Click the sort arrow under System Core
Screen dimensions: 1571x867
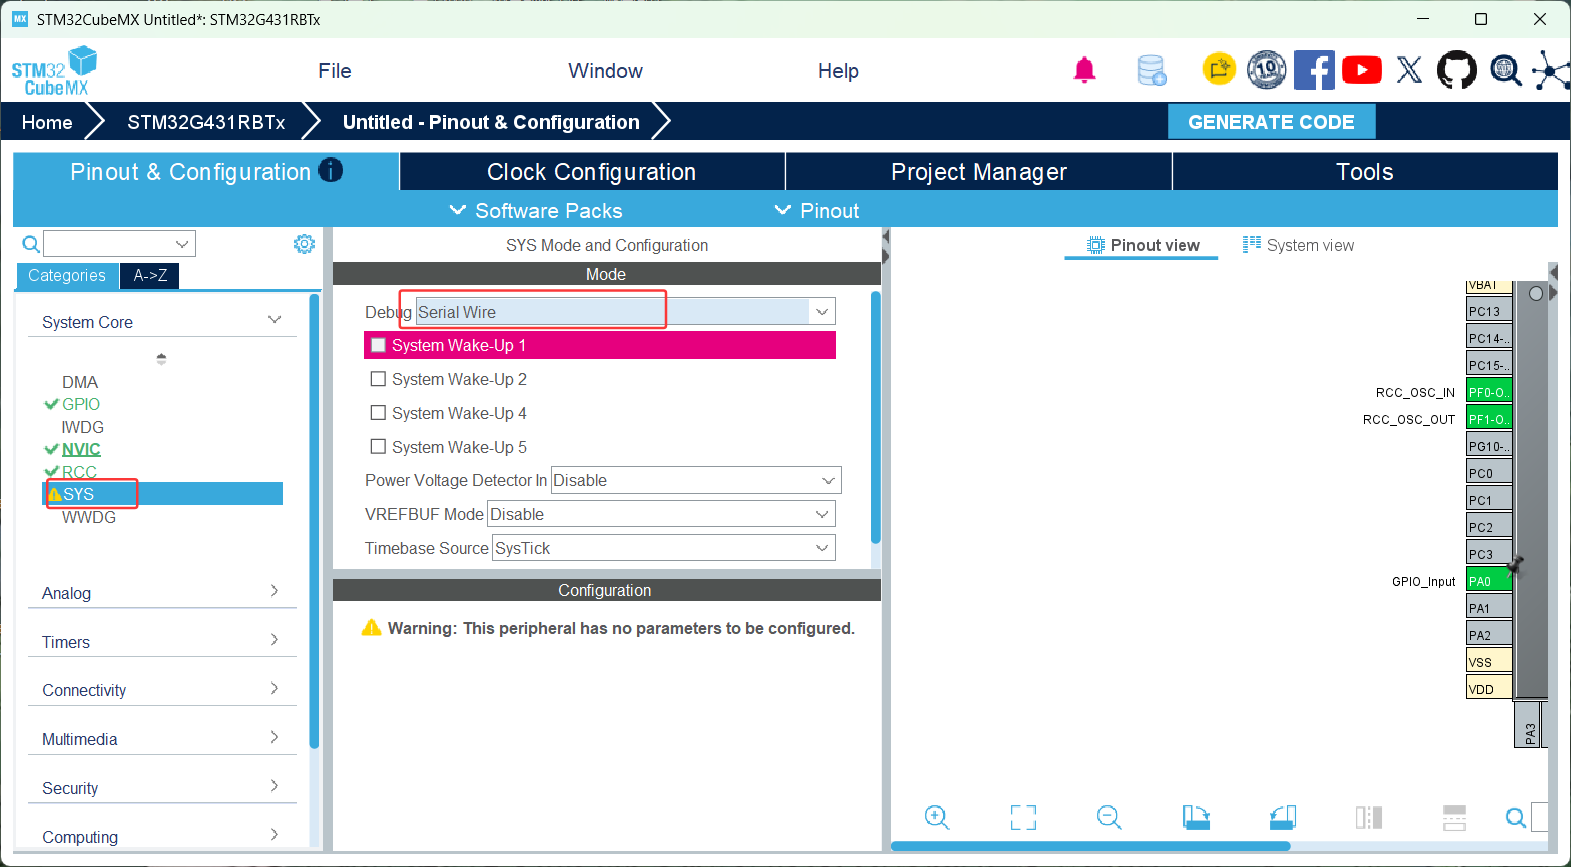coord(161,359)
